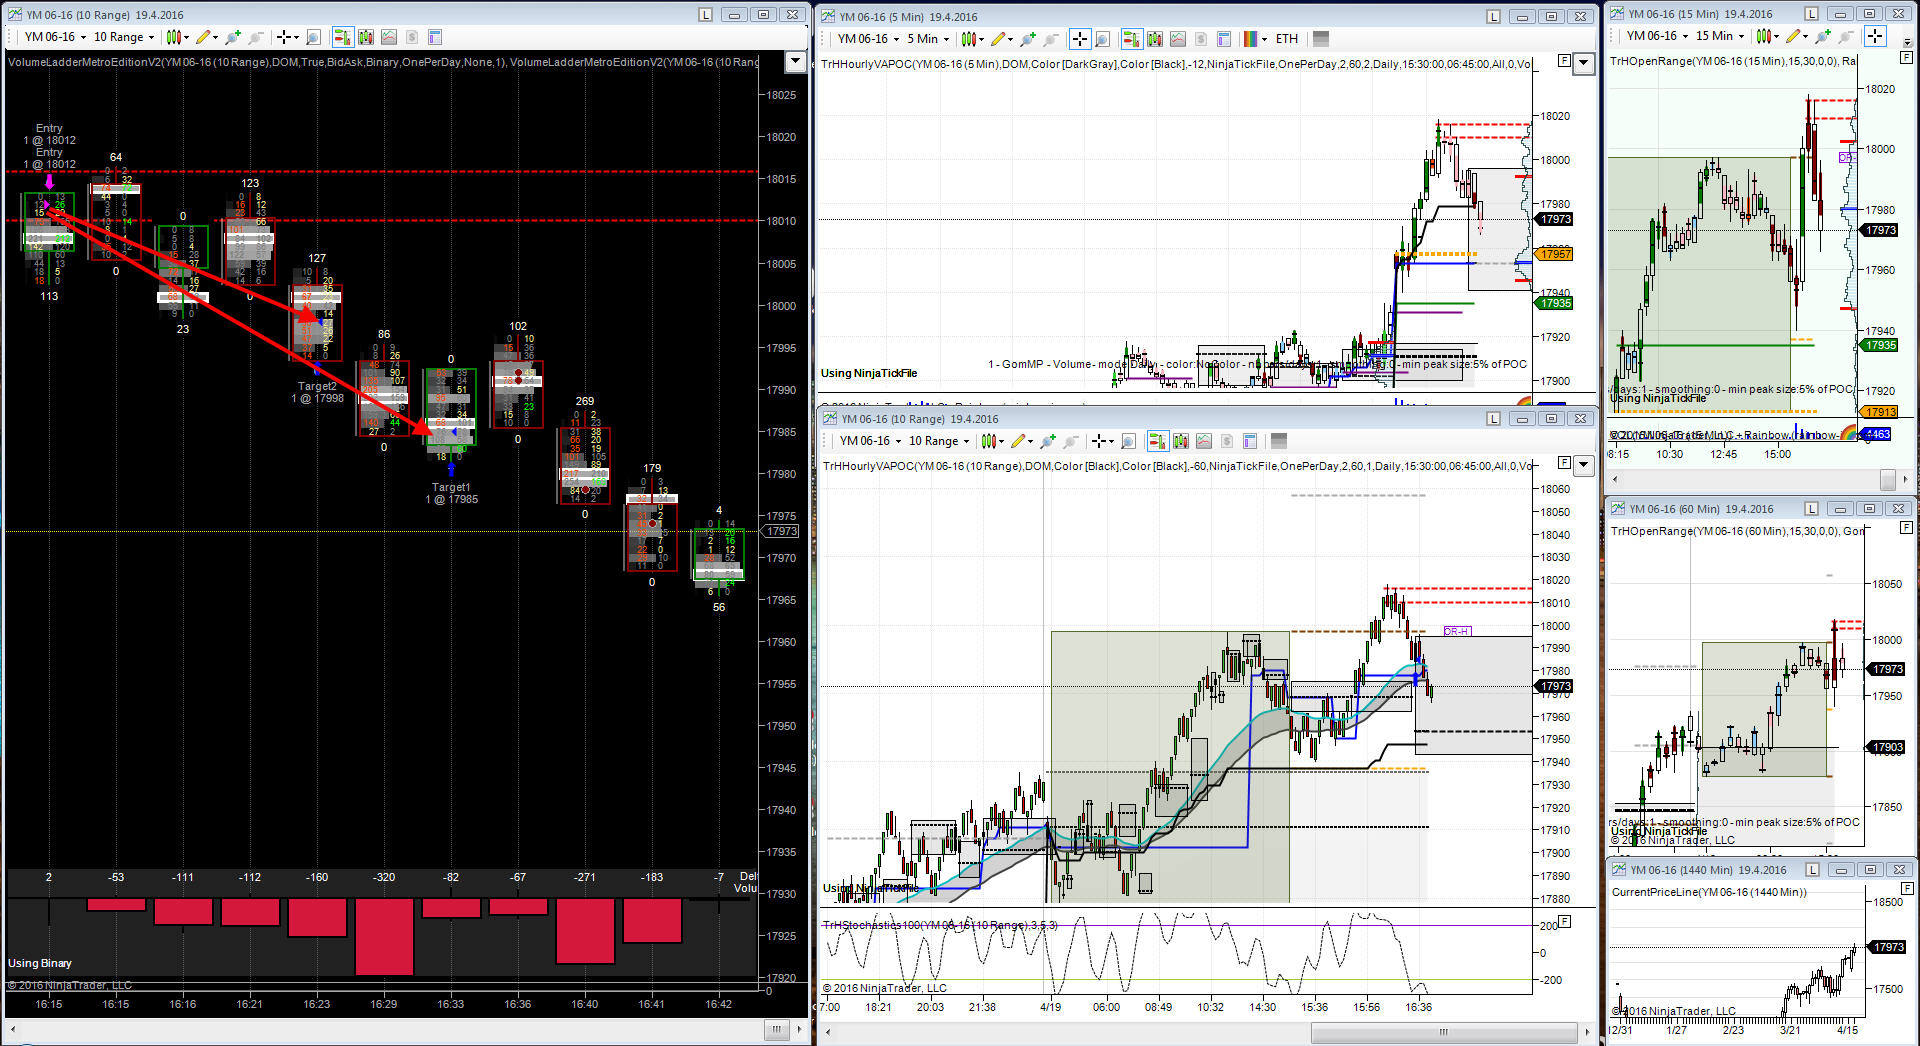Viewport: 1920px width, 1046px height.
Task: Zoom out on the volume ladder chart
Action: coord(256,37)
